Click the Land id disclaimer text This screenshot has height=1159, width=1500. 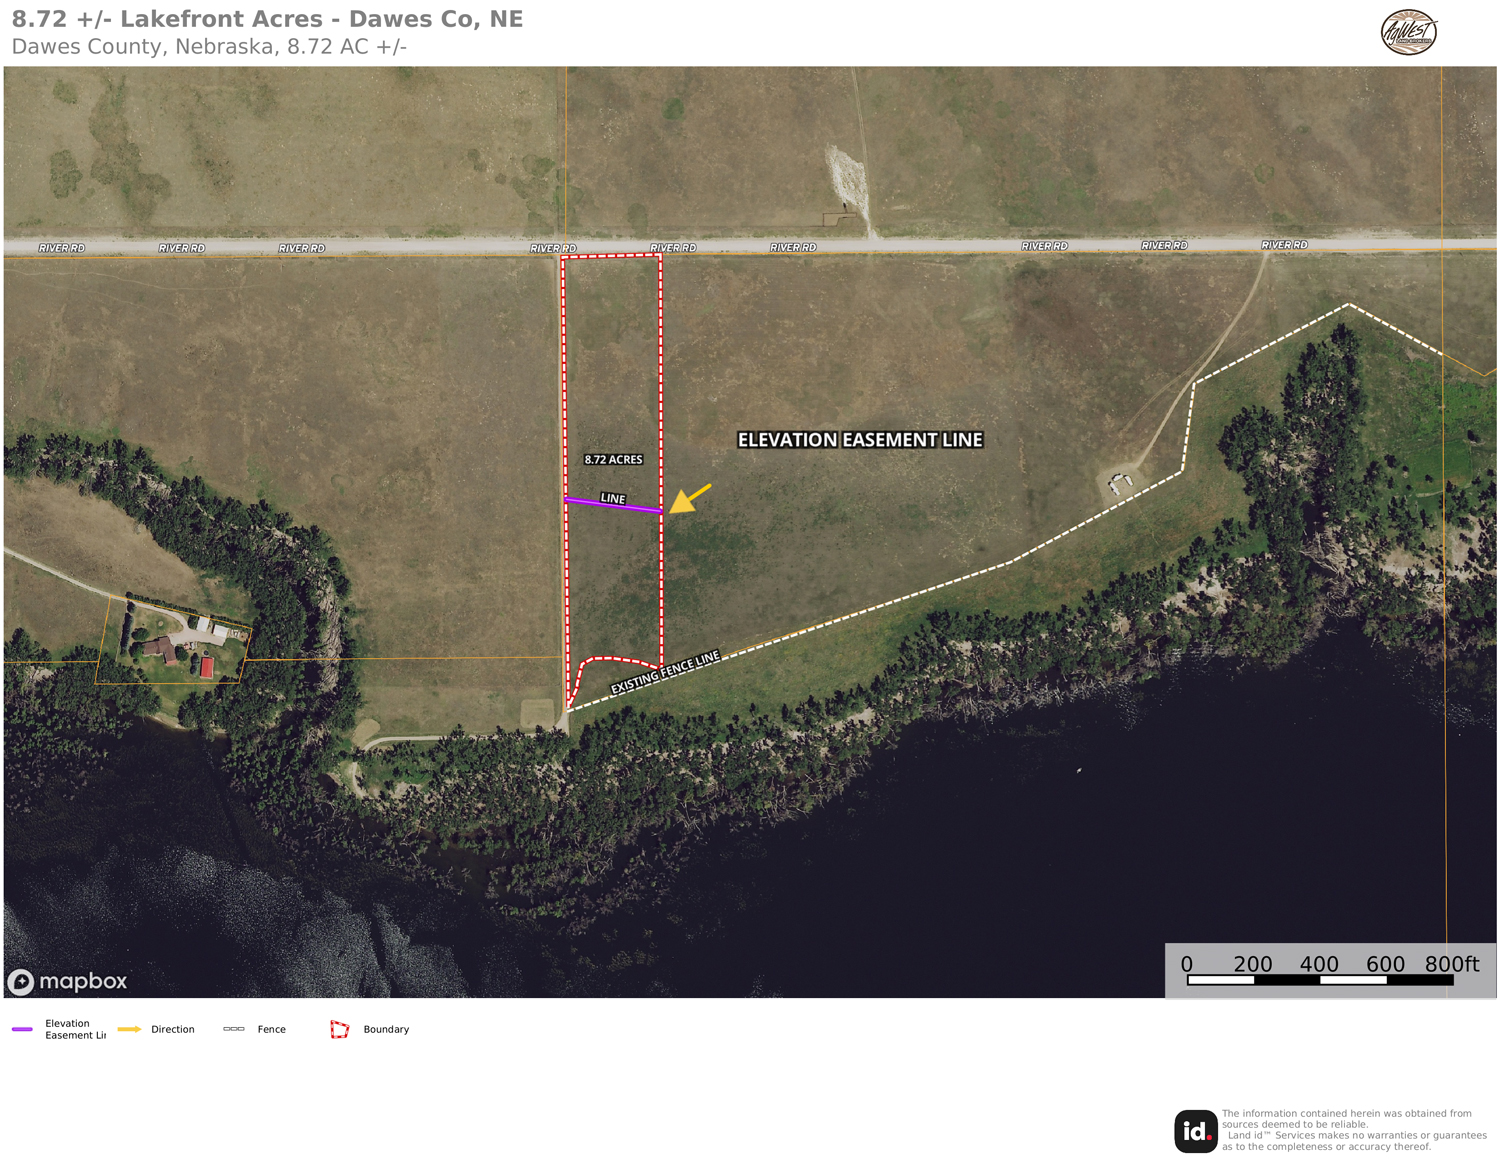(1354, 1130)
